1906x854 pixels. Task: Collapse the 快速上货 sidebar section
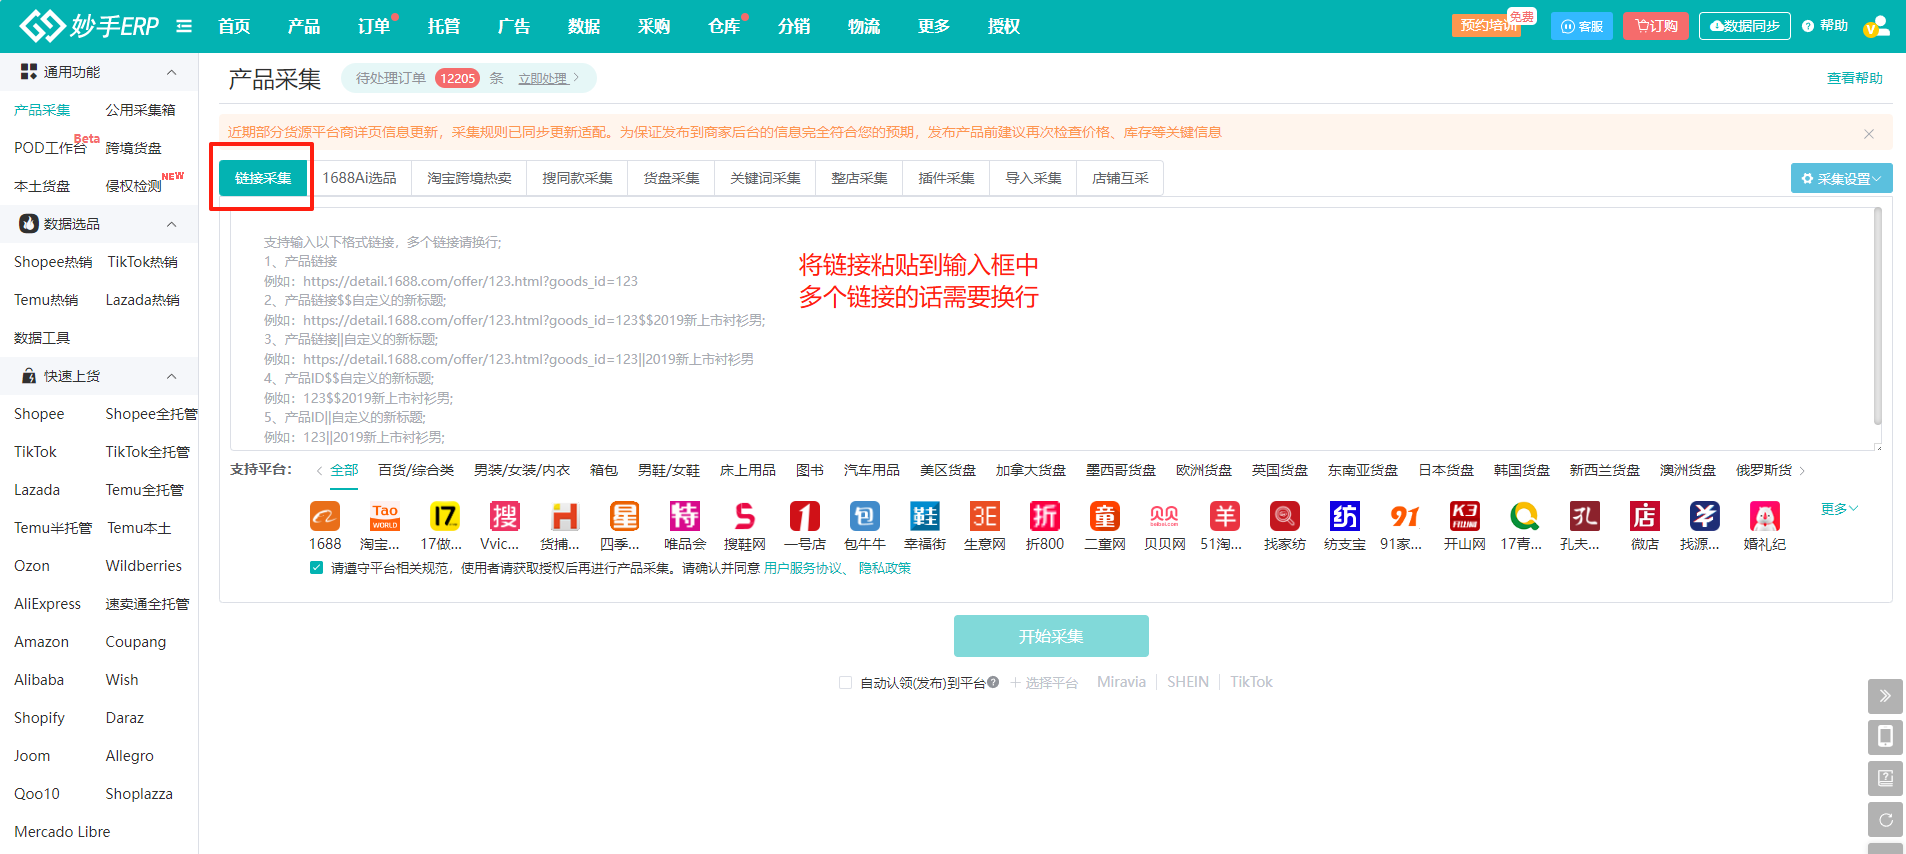click(x=171, y=376)
